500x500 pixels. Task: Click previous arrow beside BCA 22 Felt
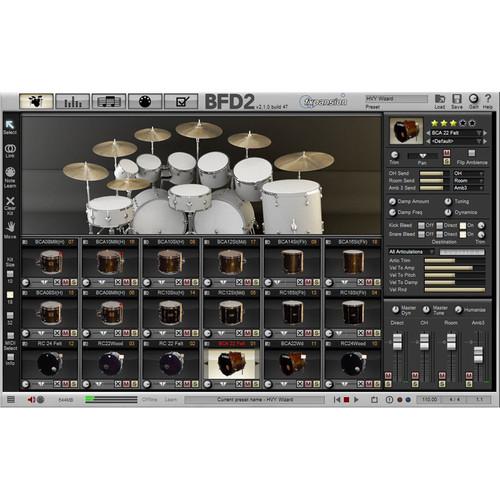tap(428, 133)
